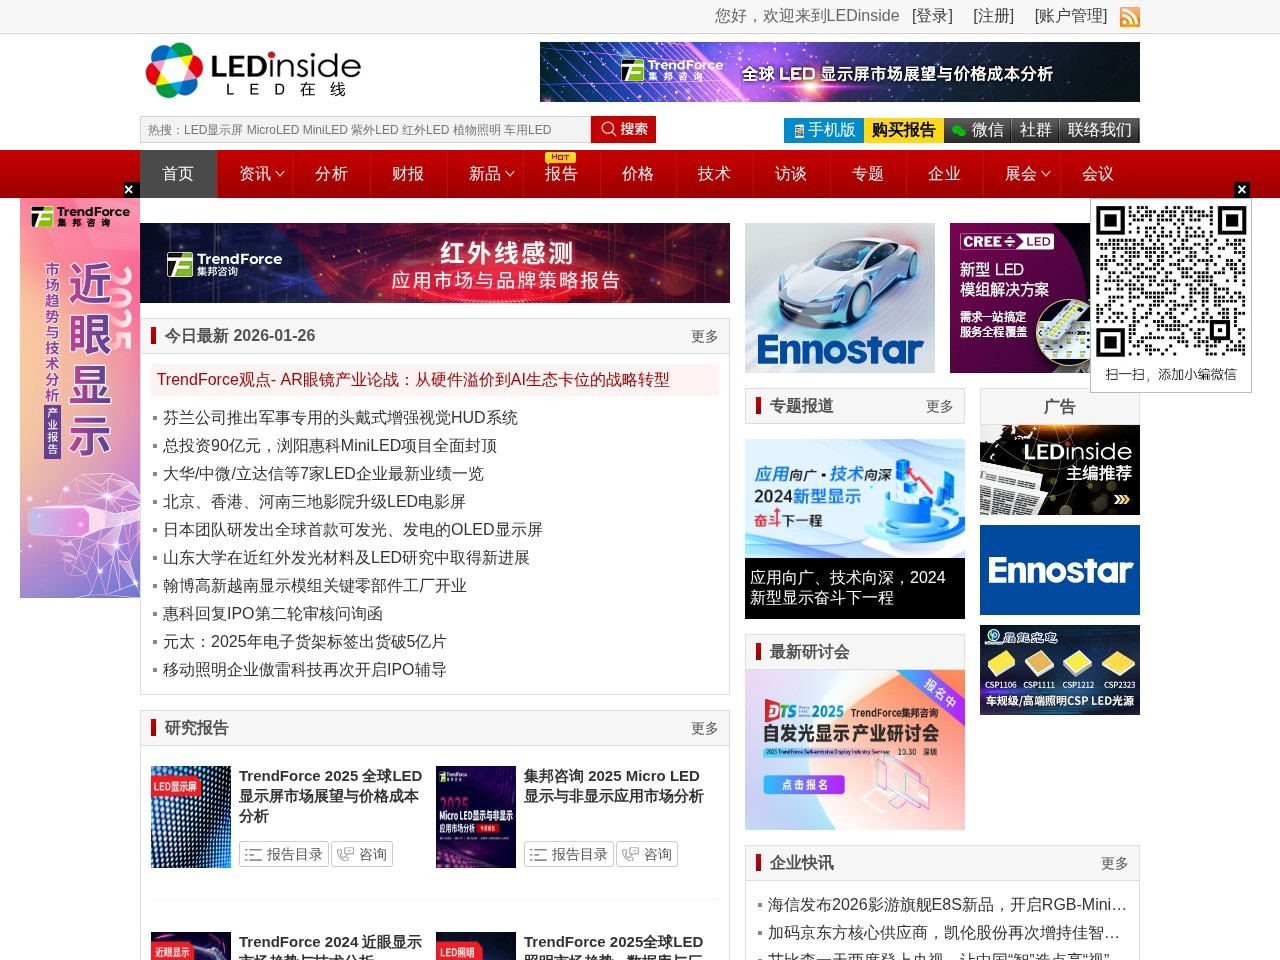Click the 登录 login link
This screenshot has width=1280, height=960.
[x=932, y=16]
